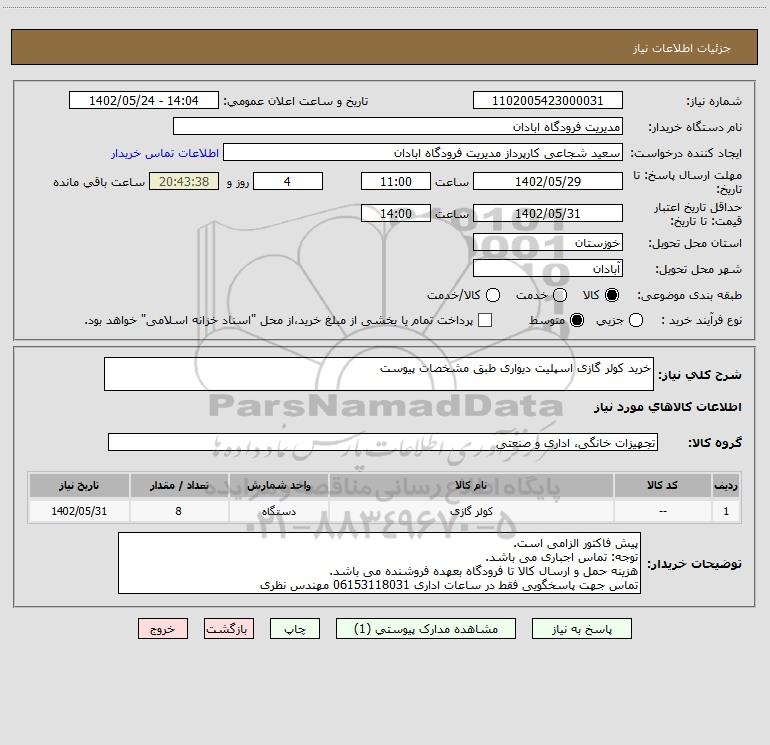Image resolution: width=770 pixels, height=745 pixels.
Task: Click the نام کالا column header
Action: point(471,485)
